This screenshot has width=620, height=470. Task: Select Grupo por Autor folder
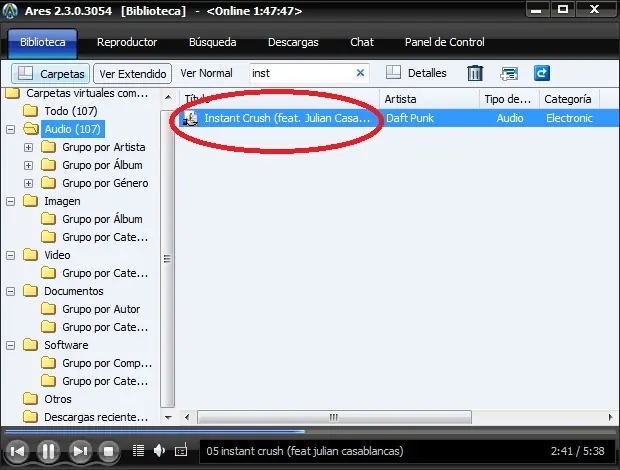point(101,309)
